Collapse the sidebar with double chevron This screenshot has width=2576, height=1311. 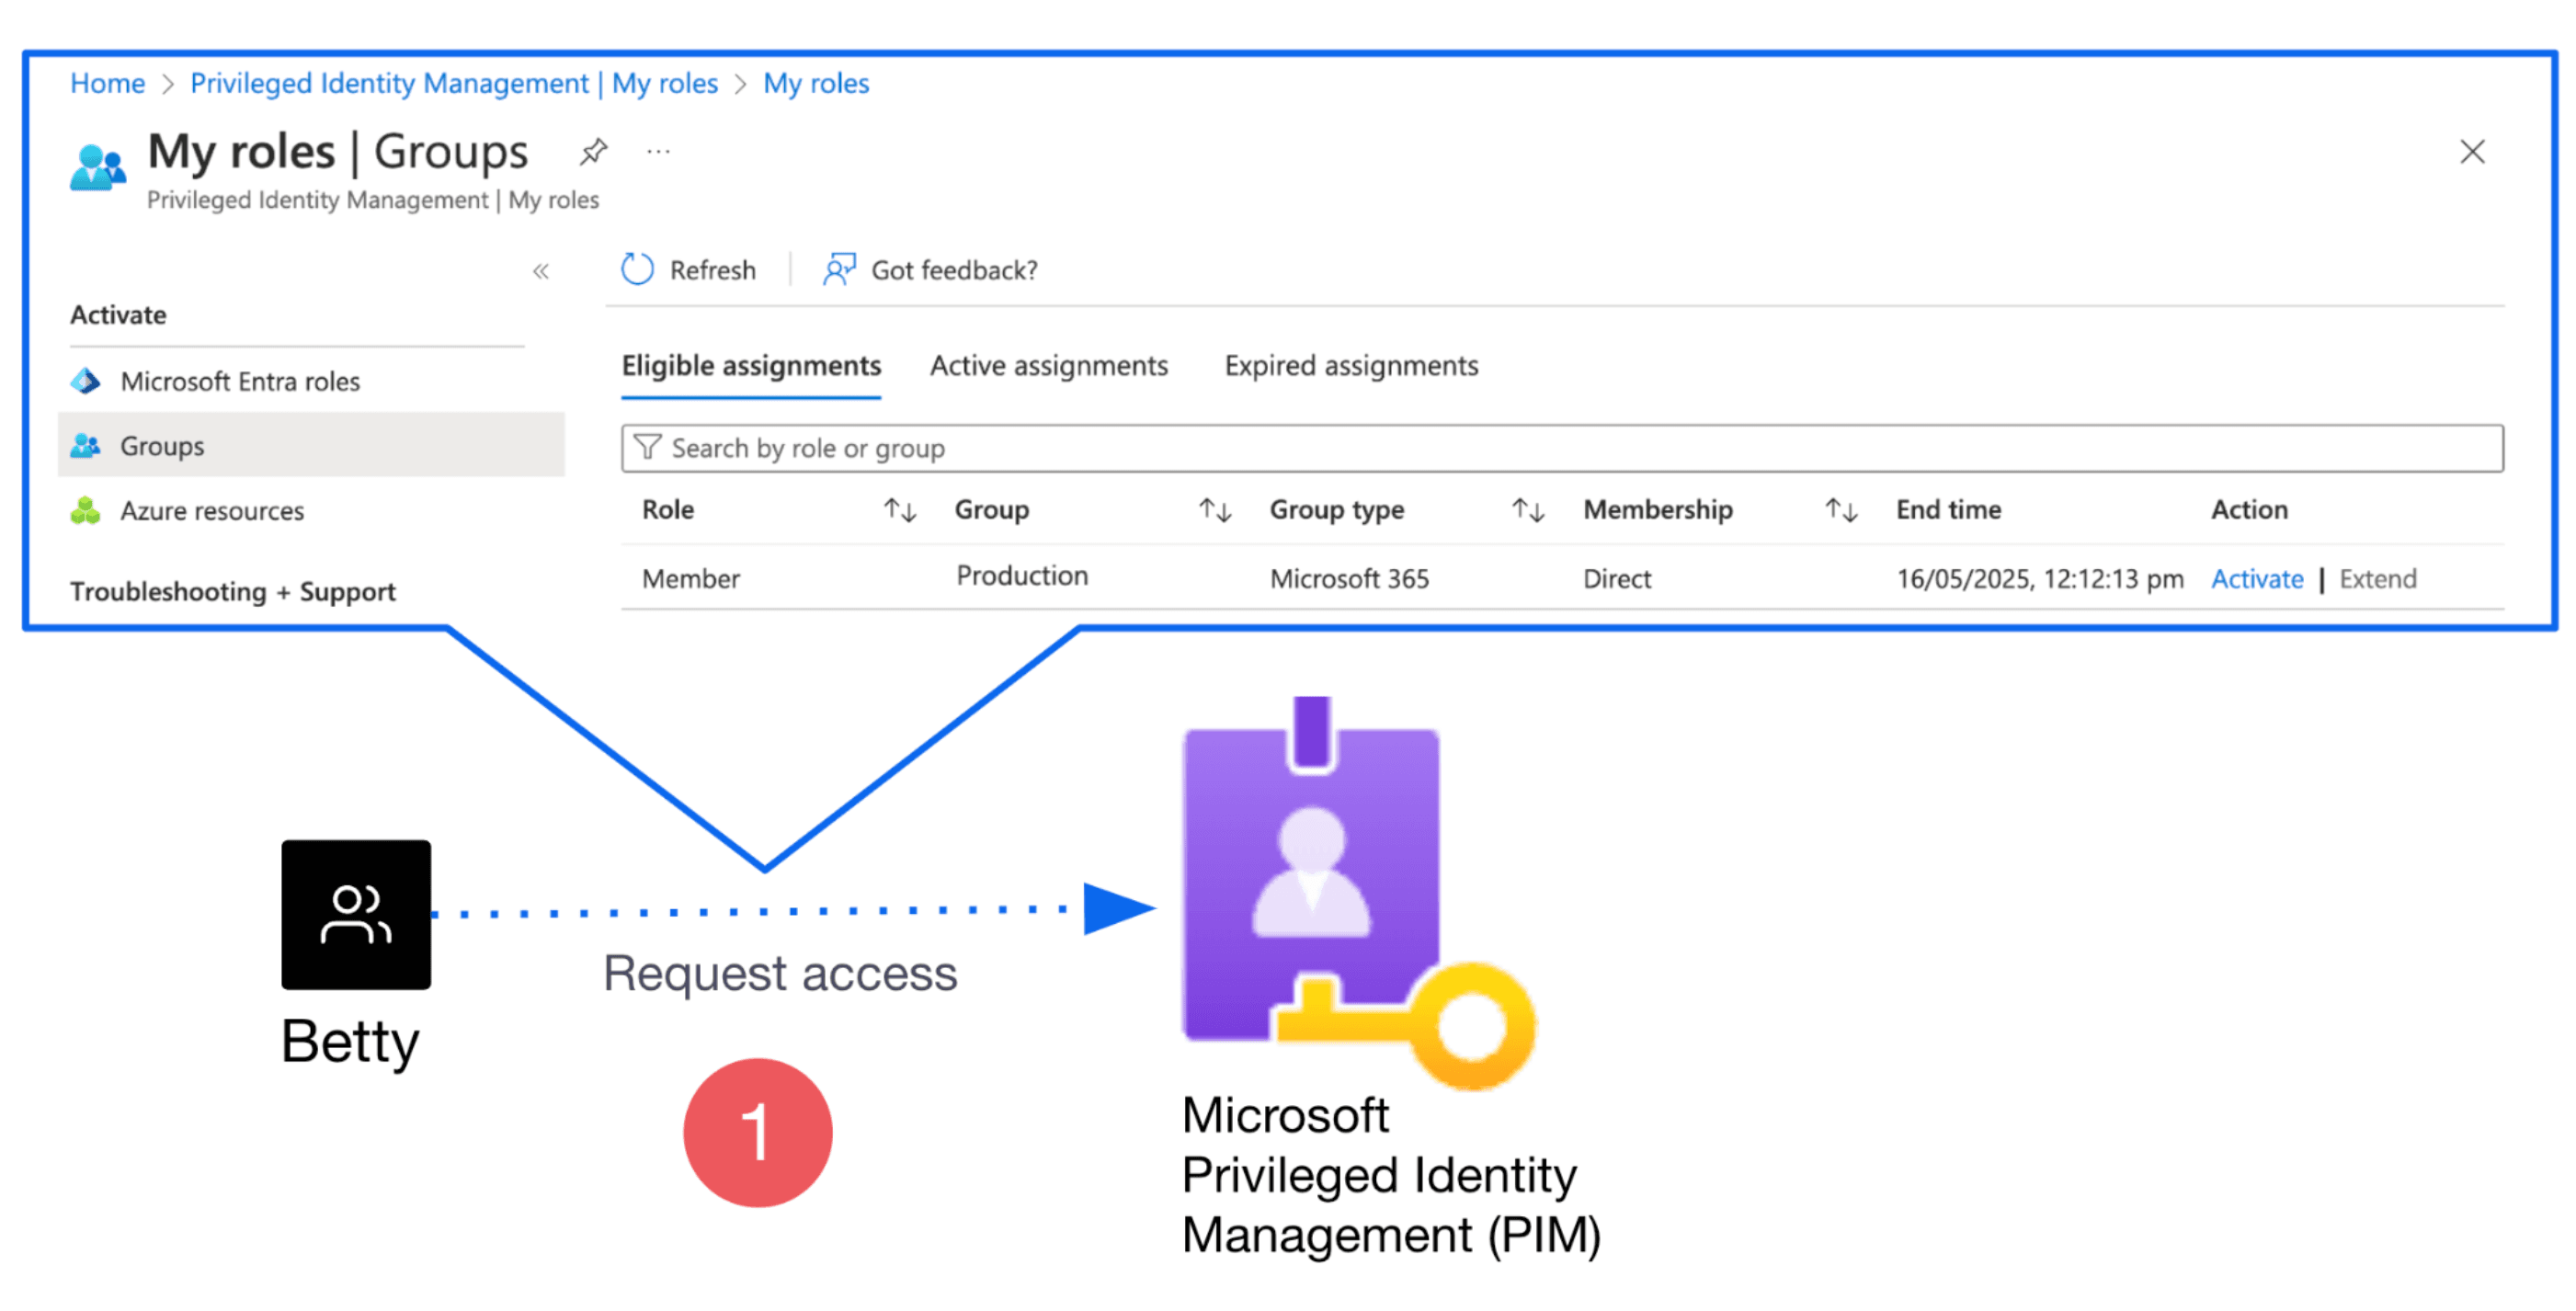tap(541, 271)
